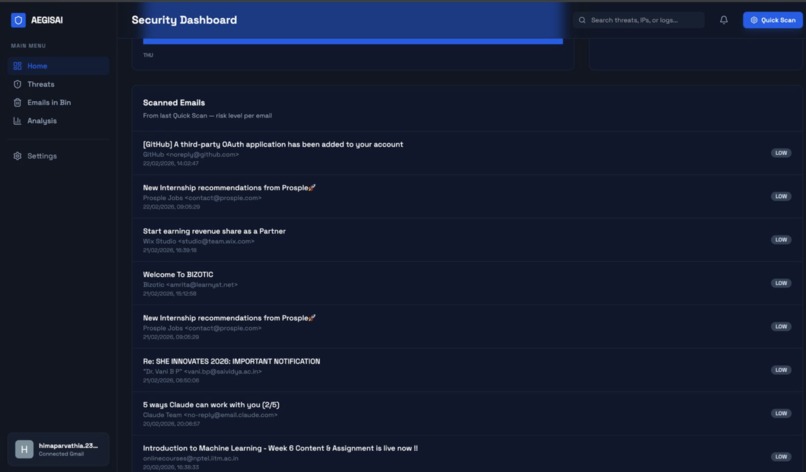Open 5 ways Claude can work with you email
806x472 pixels.
click(468, 413)
